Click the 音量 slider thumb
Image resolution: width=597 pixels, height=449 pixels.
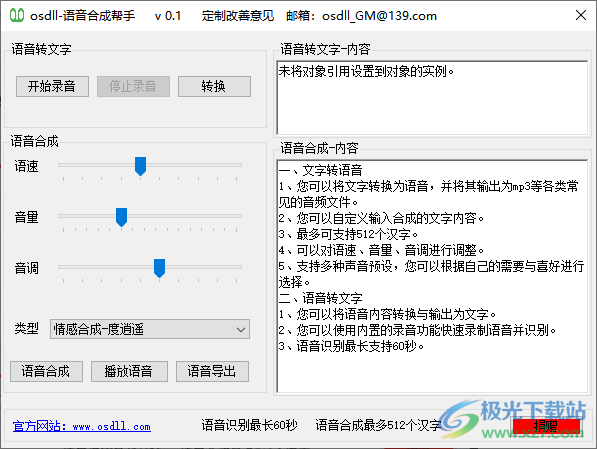click(121, 217)
